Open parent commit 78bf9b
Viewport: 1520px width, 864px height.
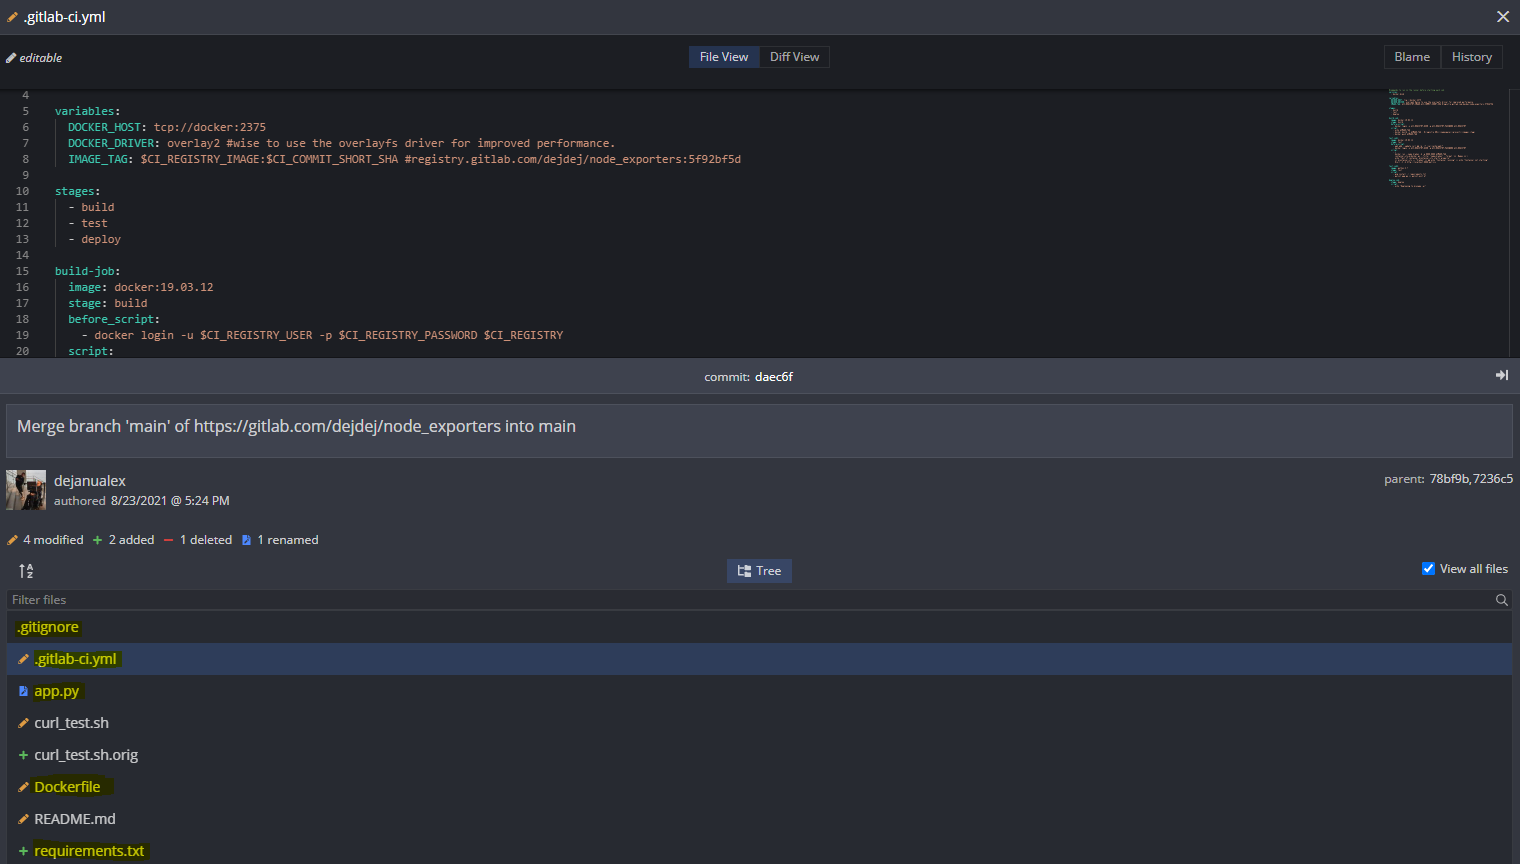pos(1449,479)
